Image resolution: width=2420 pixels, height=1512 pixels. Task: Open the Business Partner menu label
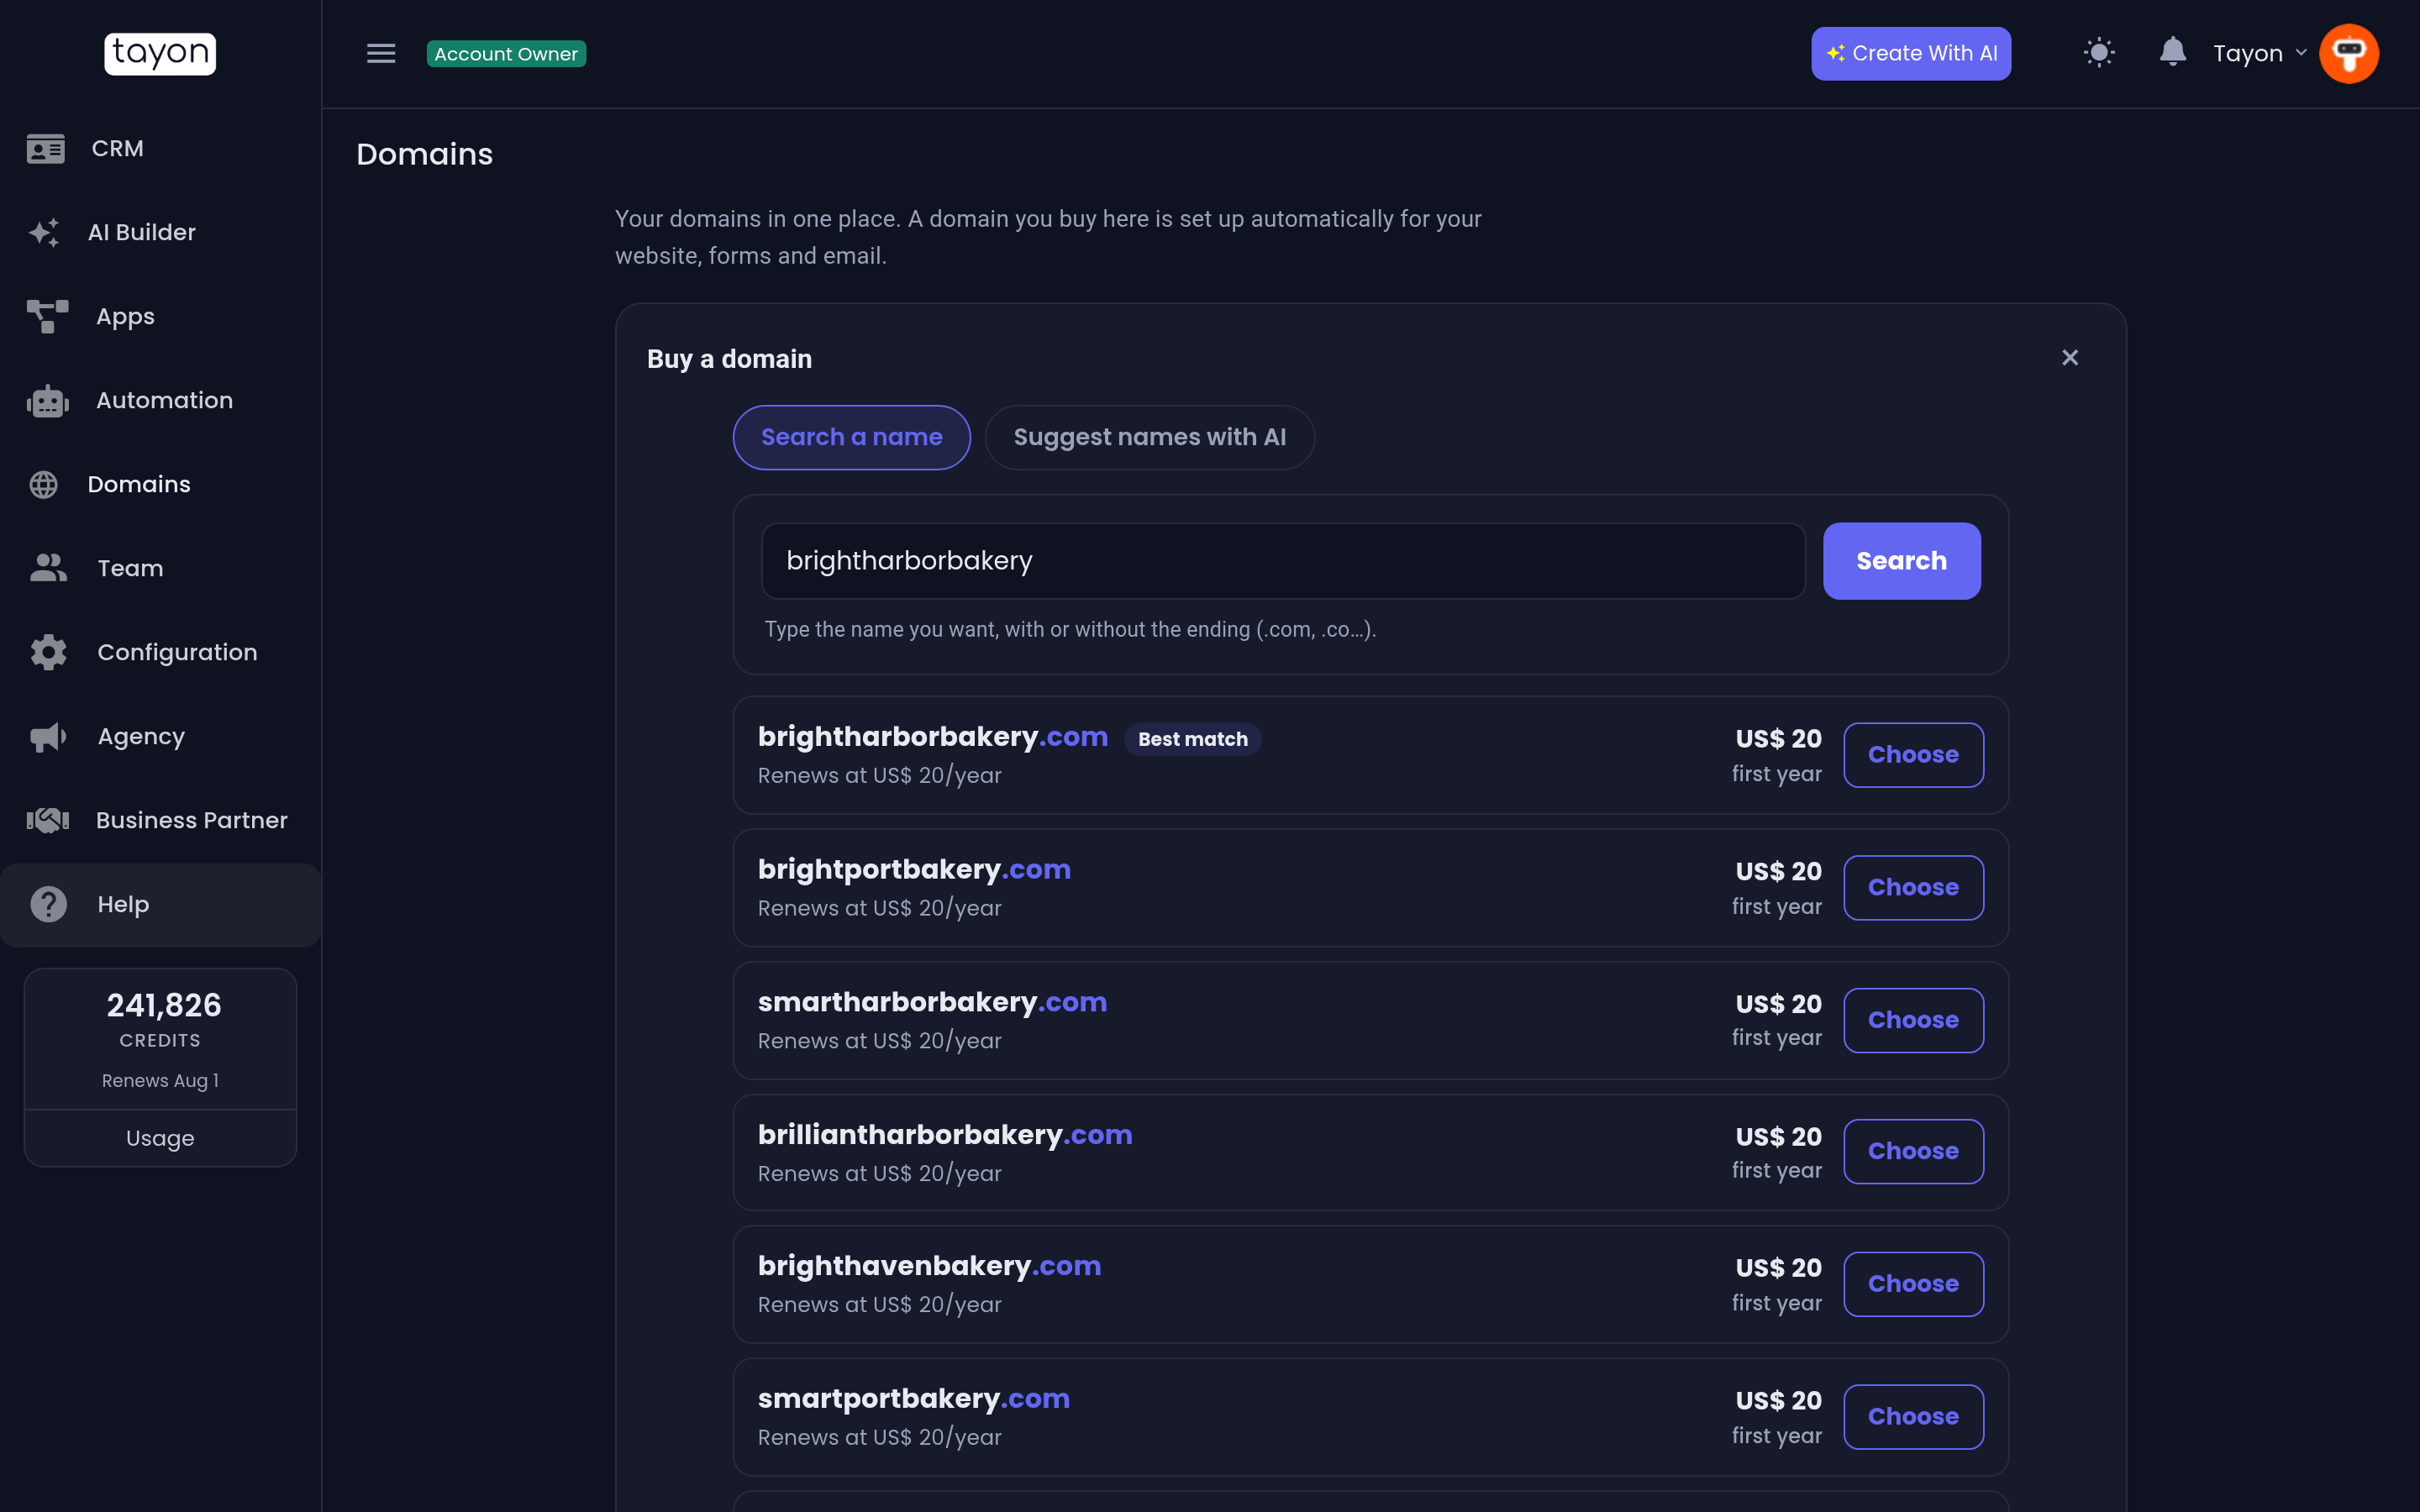(192, 820)
